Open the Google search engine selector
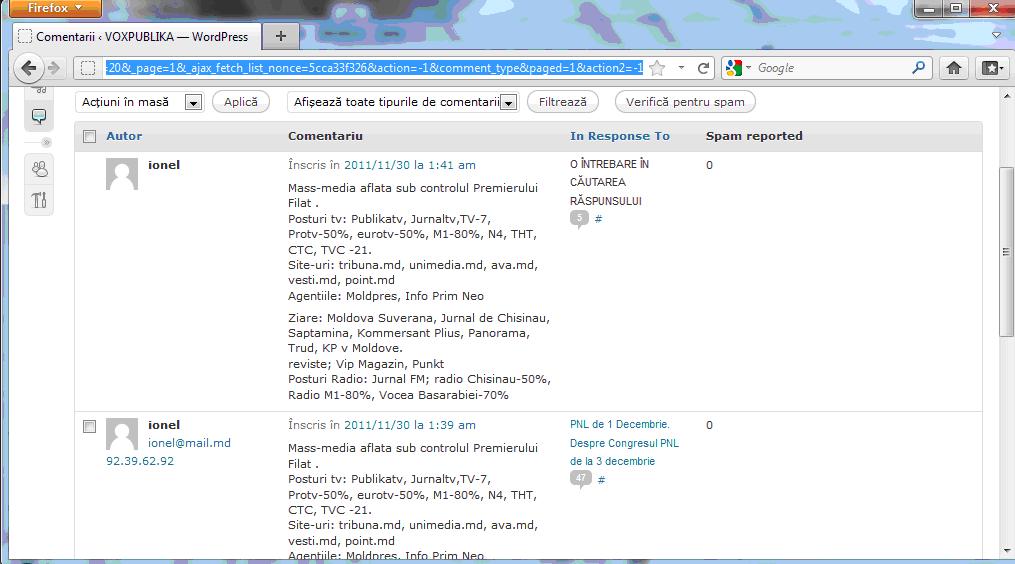1015x564 pixels. click(x=738, y=68)
